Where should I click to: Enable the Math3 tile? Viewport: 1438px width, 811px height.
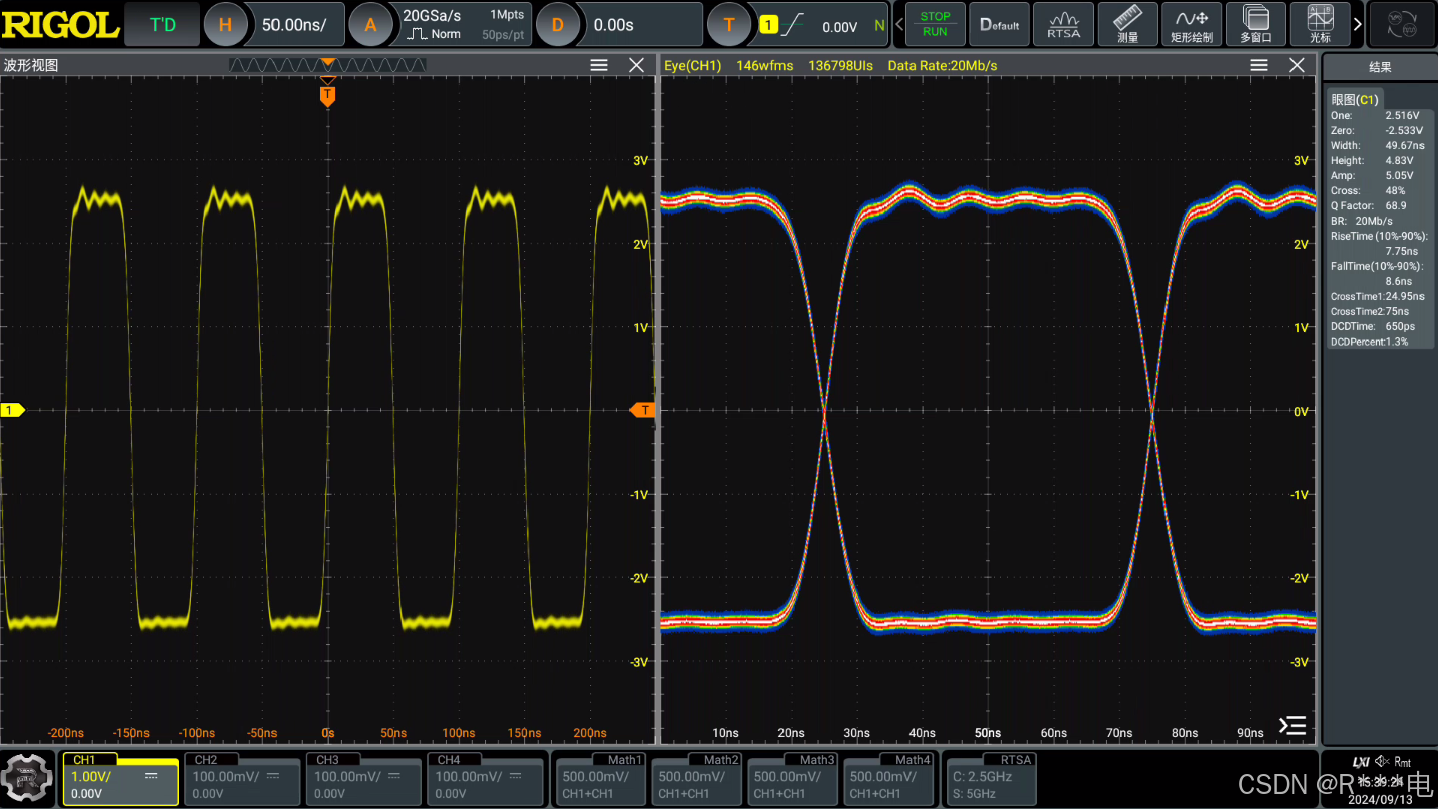pyautogui.click(x=793, y=779)
